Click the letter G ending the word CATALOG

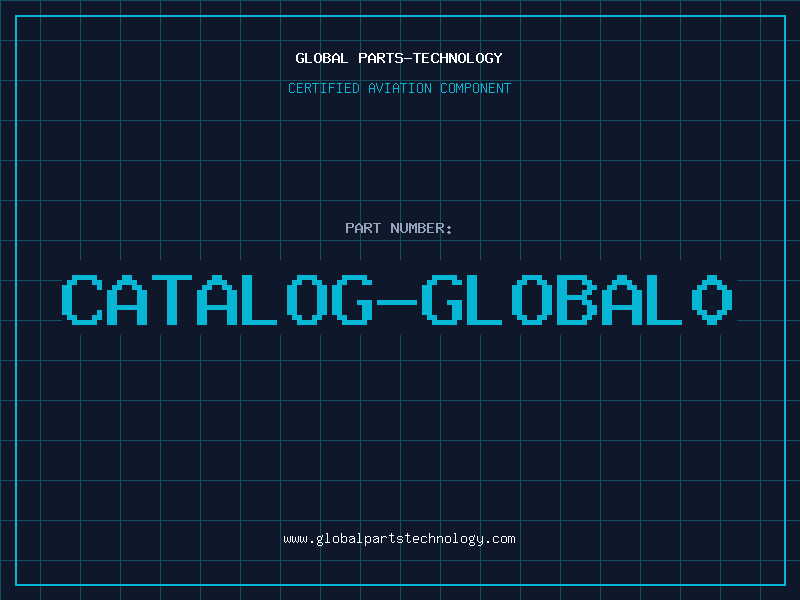pos(352,300)
